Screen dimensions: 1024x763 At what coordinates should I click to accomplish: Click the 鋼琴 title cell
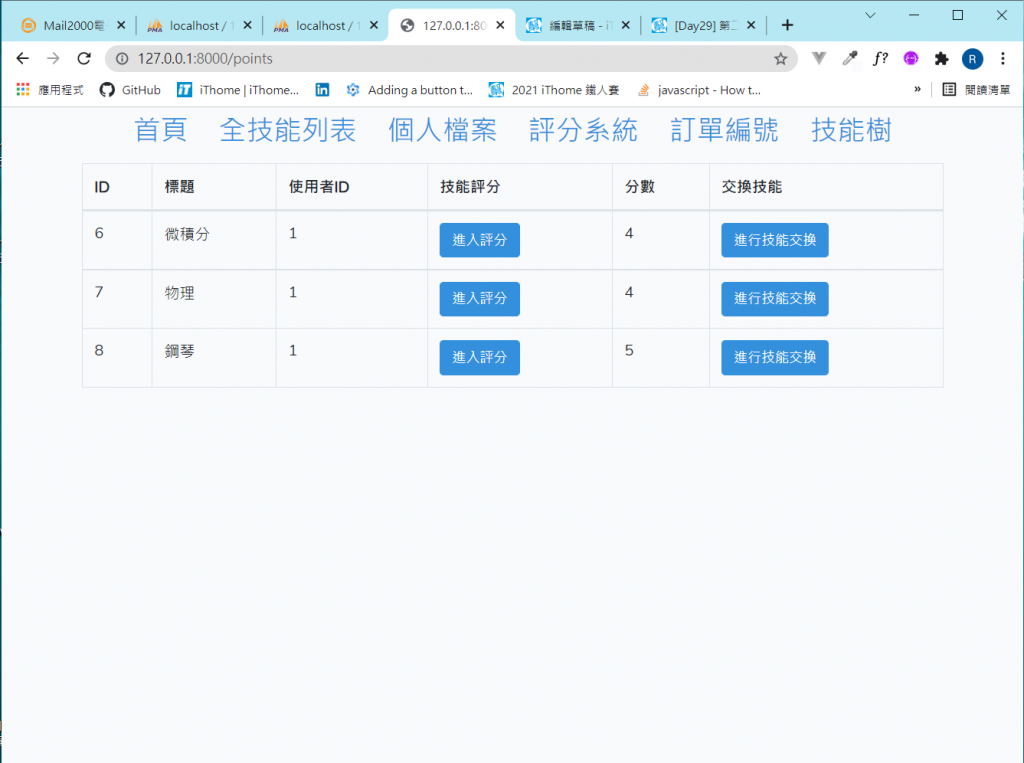214,358
